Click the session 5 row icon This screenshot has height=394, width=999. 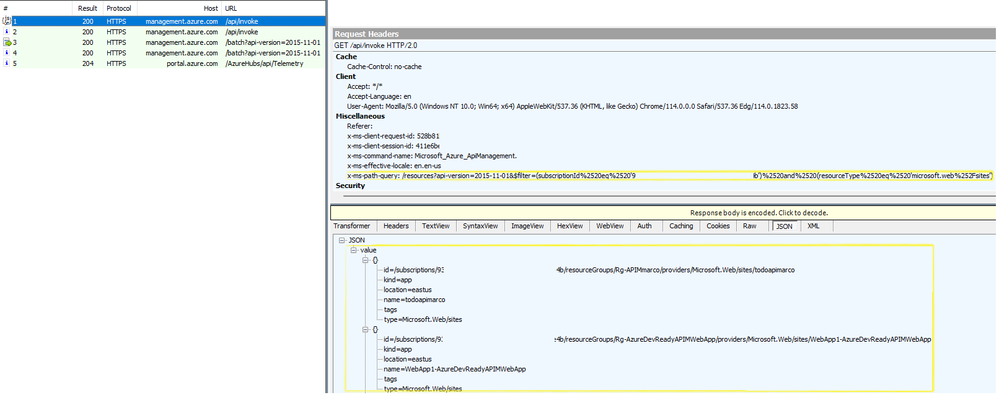click(7, 63)
